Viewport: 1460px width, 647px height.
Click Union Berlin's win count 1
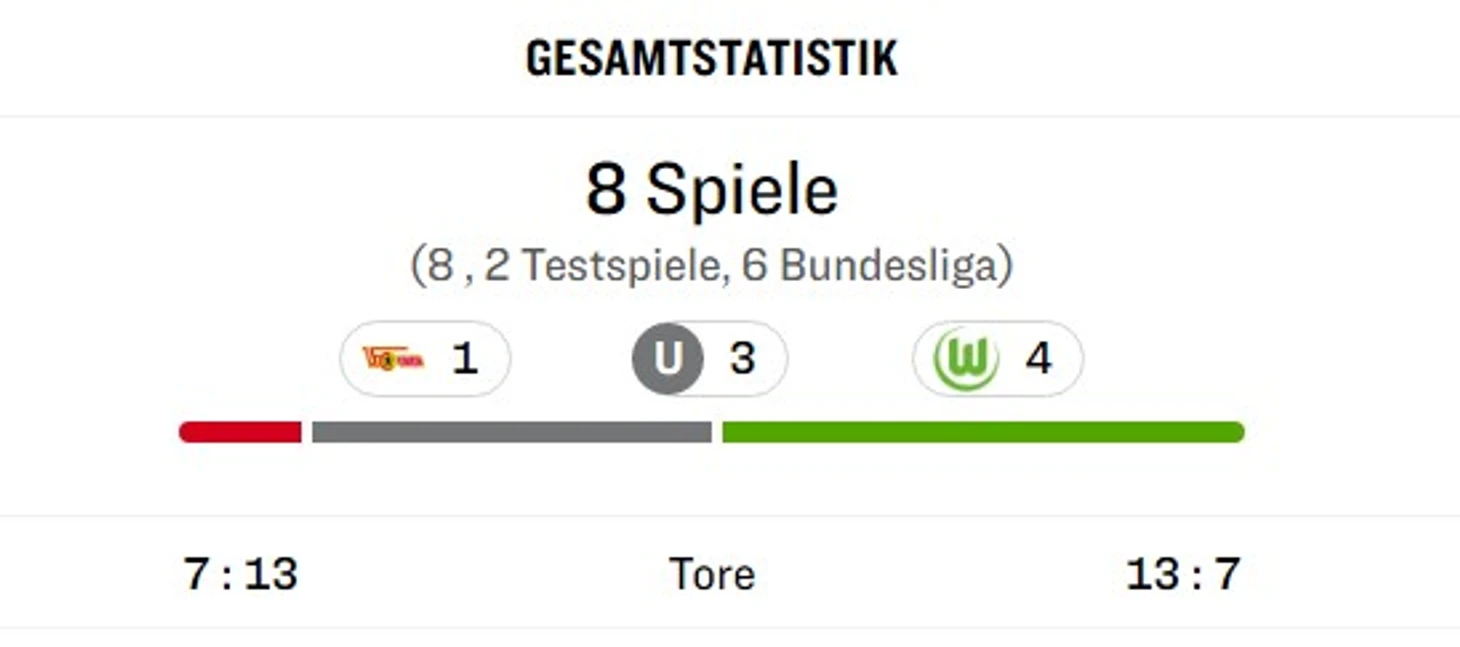[464, 359]
